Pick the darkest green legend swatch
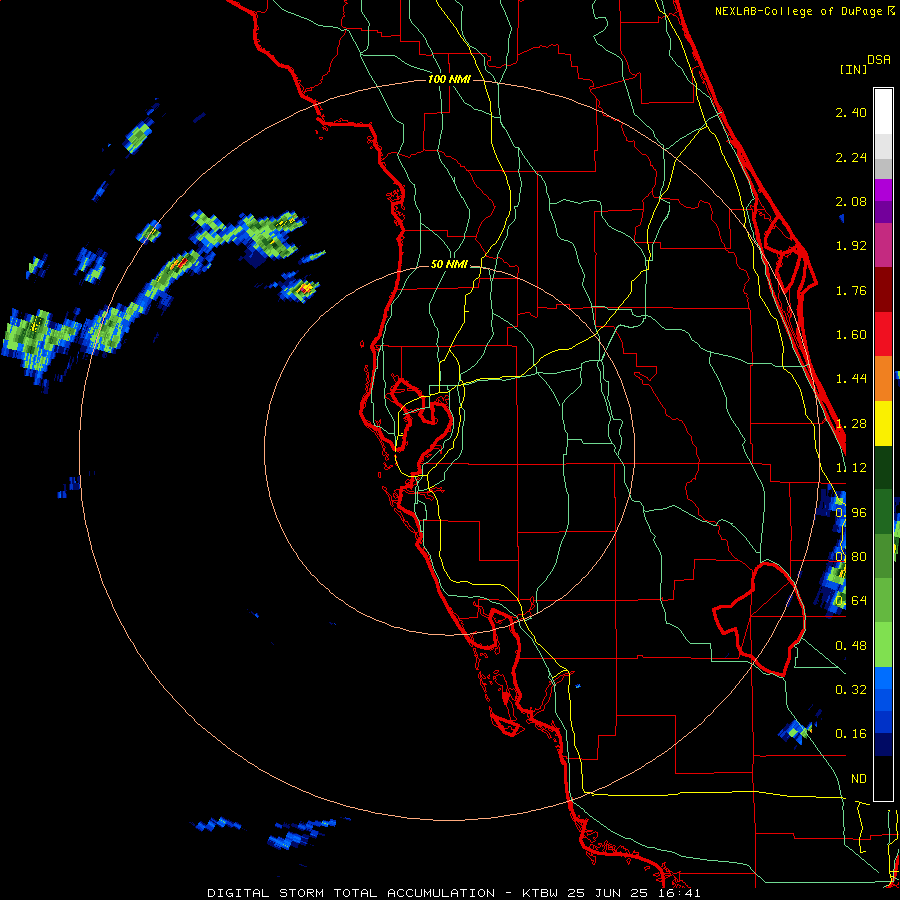Image resolution: width=900 pixels, height=900 pixels. tap(883, 467)
